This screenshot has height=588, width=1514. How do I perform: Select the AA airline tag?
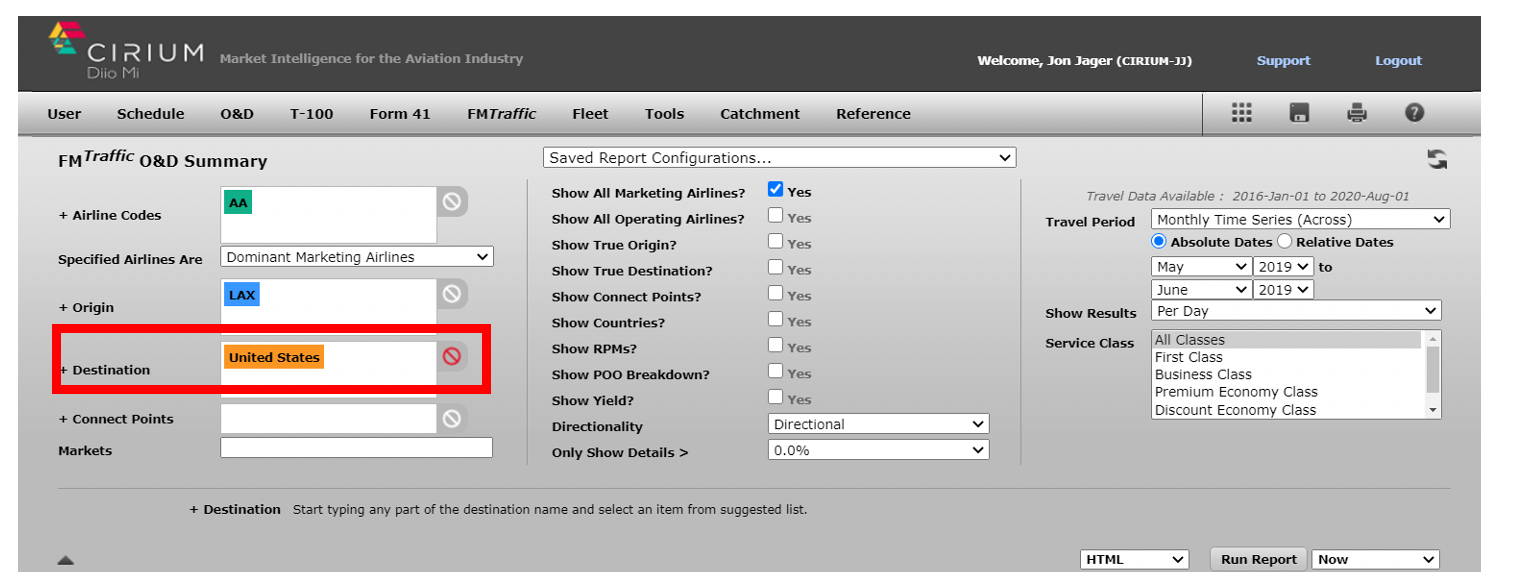coord(238,203)
